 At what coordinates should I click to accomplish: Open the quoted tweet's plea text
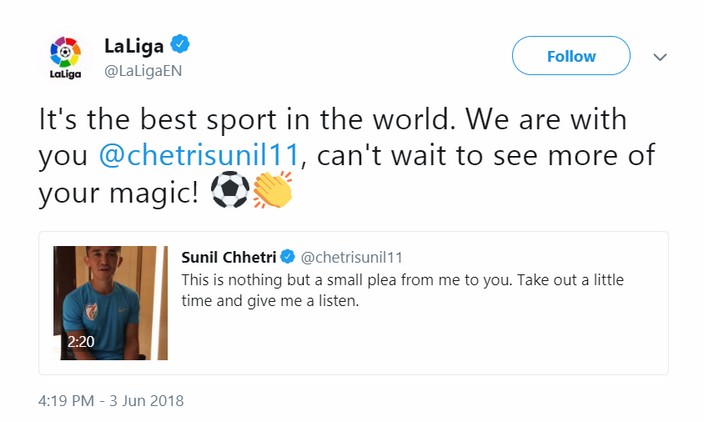point(402,290)
